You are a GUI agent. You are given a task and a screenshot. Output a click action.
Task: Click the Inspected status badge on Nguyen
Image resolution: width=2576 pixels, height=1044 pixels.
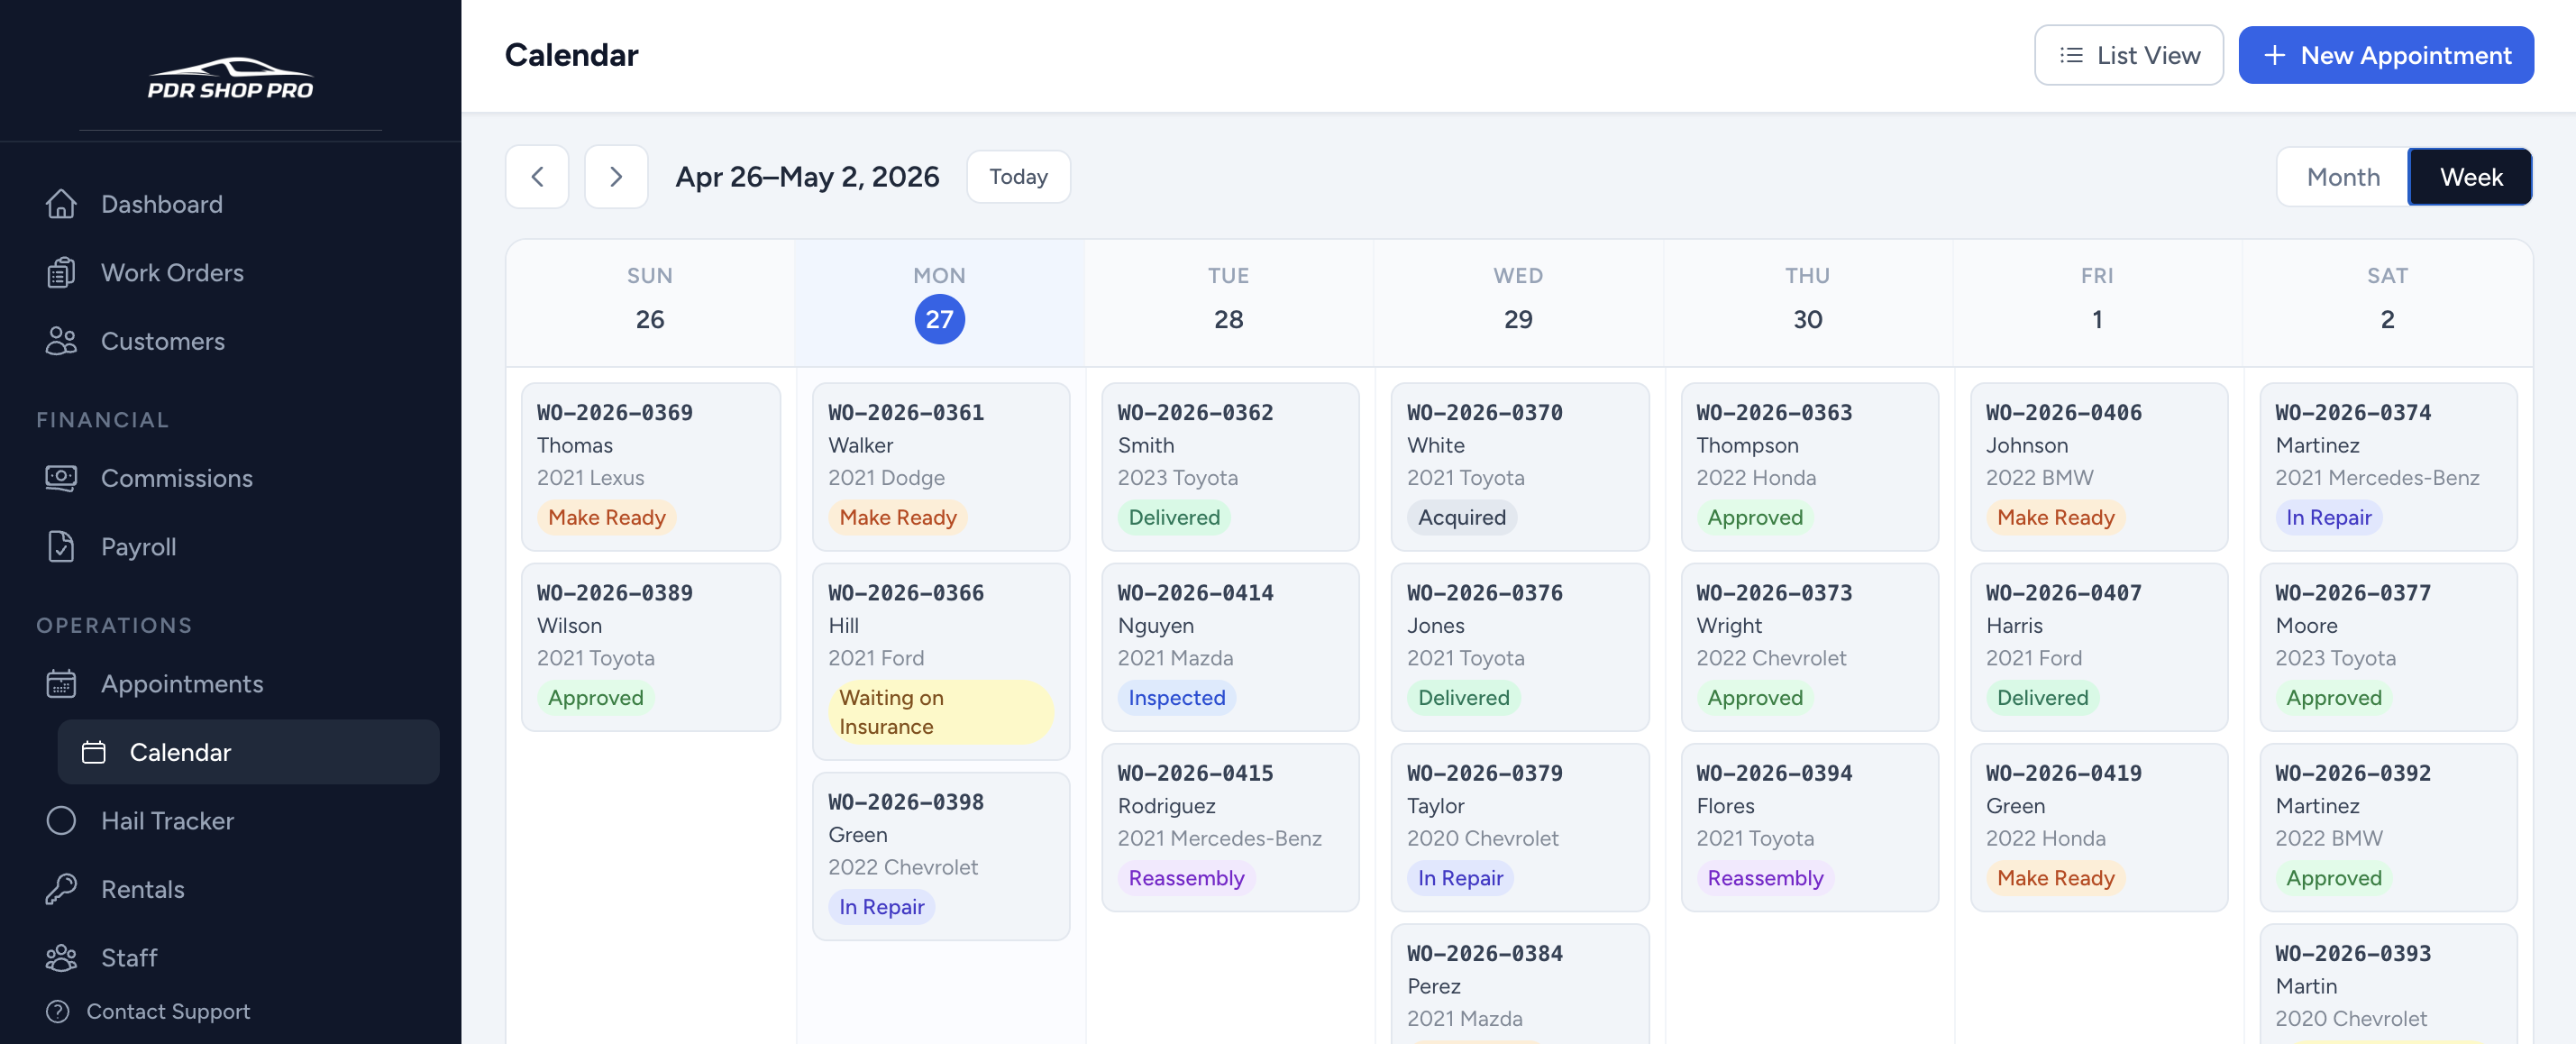coord(1176,698)
